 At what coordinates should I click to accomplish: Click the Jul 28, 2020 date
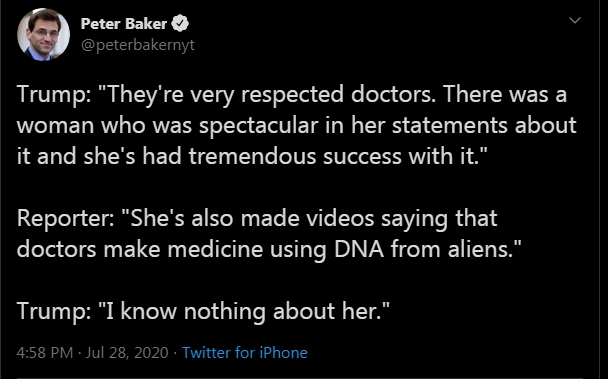127,353
